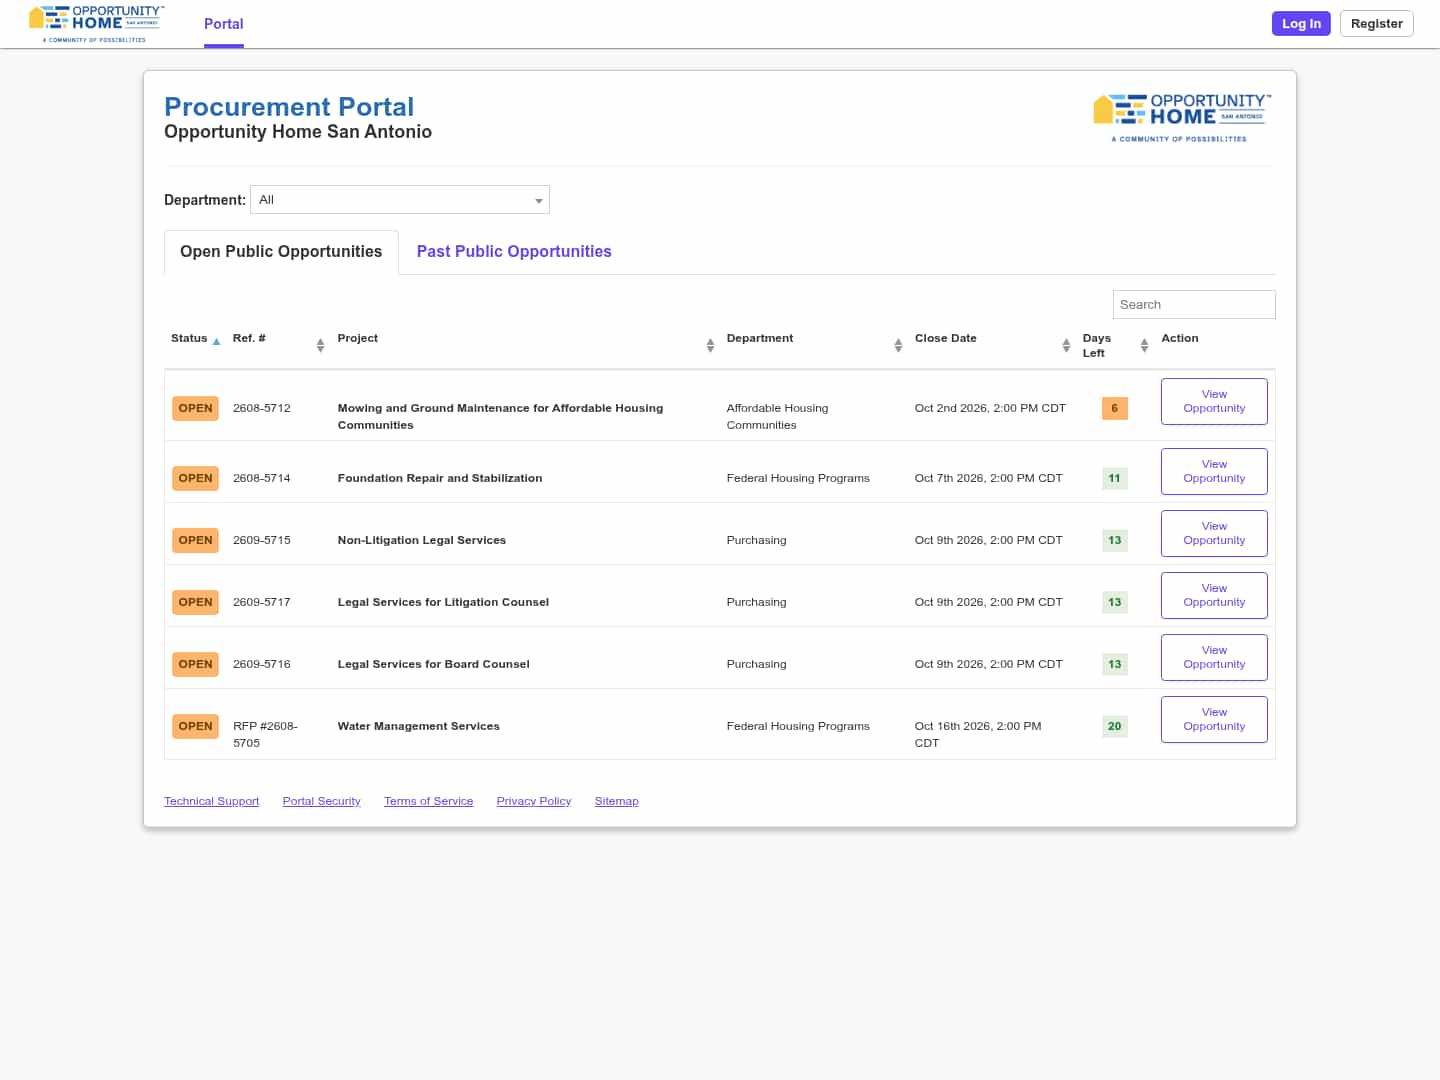
Task: Open the Technical Support link
Action: point(211,801)
